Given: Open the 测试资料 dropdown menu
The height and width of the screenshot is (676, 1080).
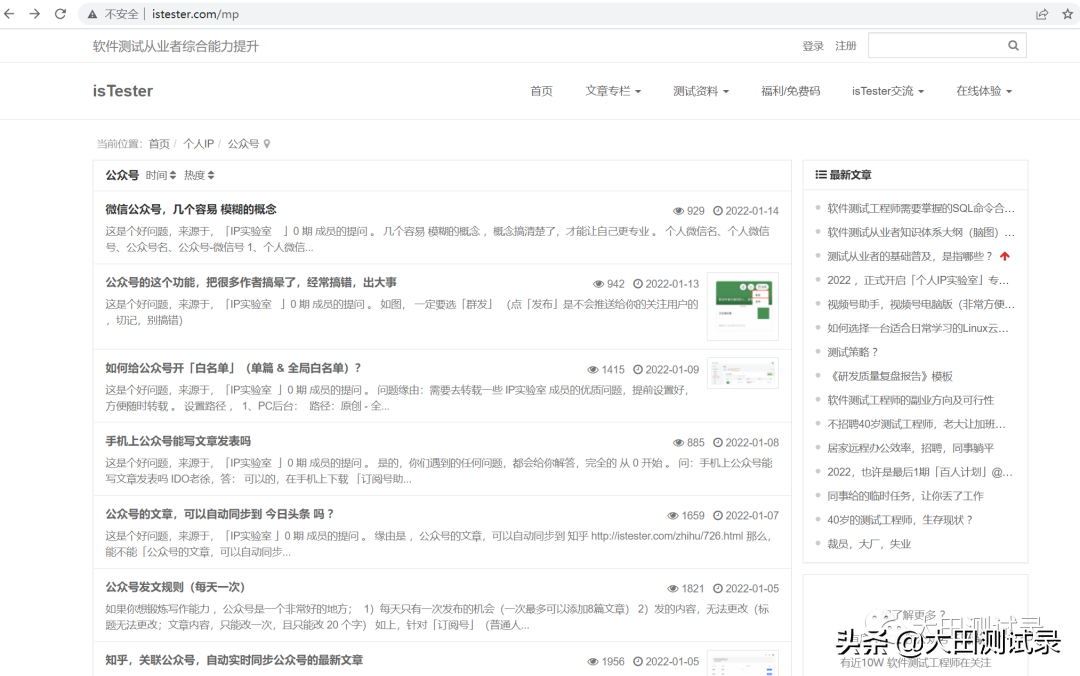Looking at the screenshot, I should coord(700,91).
